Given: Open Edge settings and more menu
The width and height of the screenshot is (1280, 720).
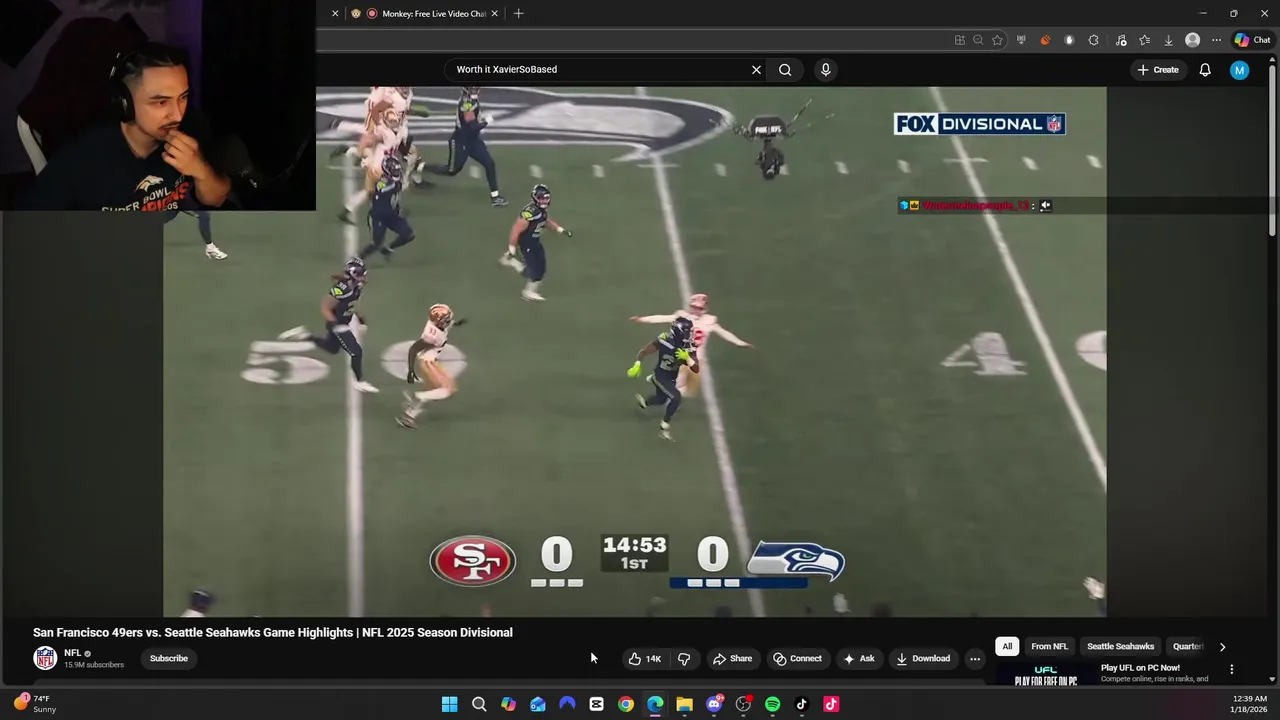Looking at the screenshot, I should pyautogui.click(x=1216, y=40).
